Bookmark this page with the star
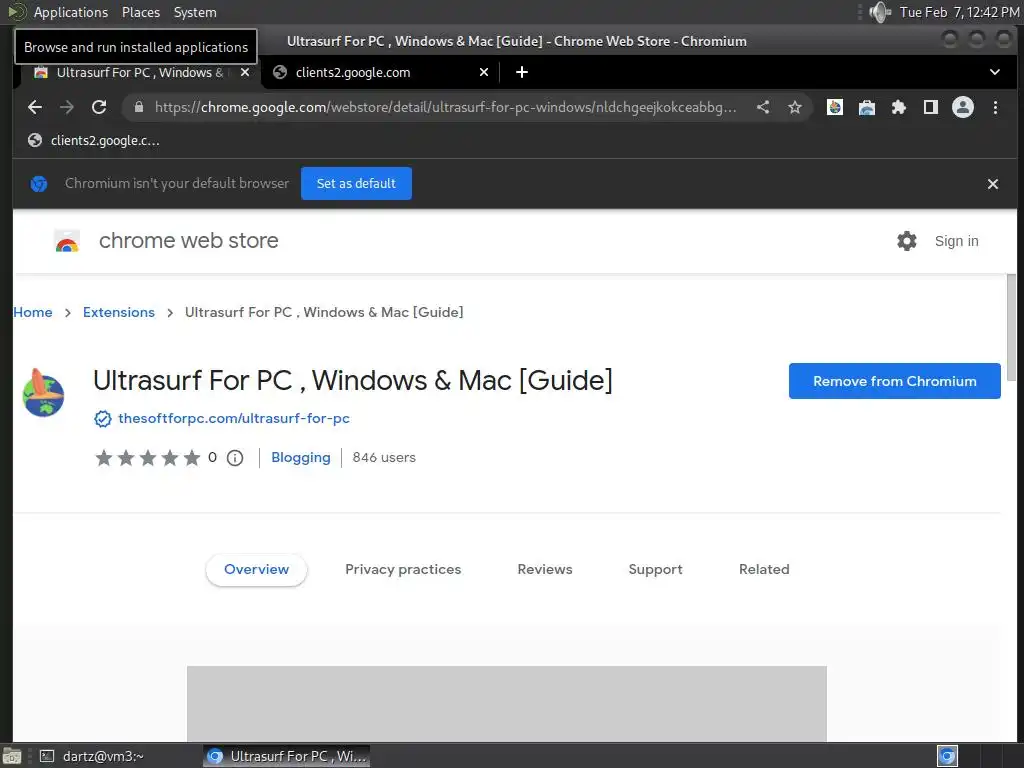Viewport: 1024px width, 768px height. [794, 107]
